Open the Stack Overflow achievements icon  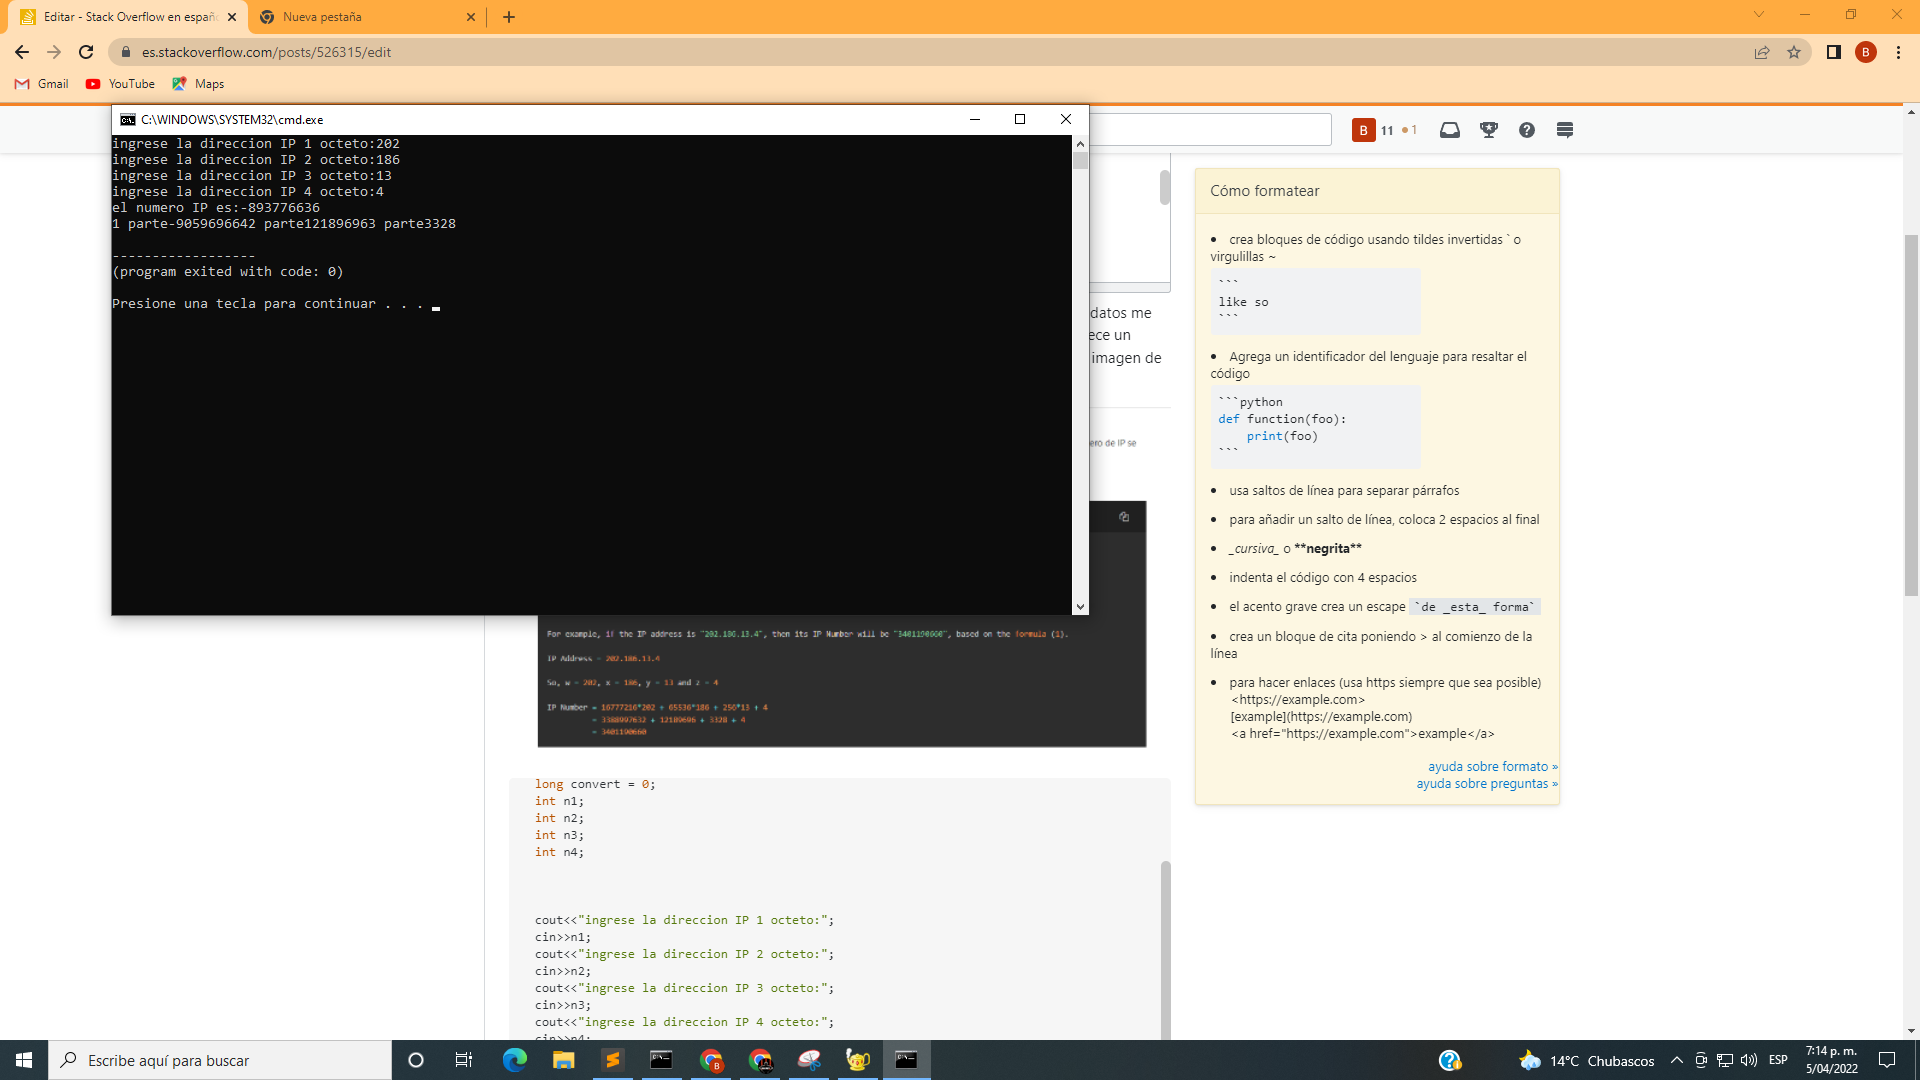[x=1487, y=129]
